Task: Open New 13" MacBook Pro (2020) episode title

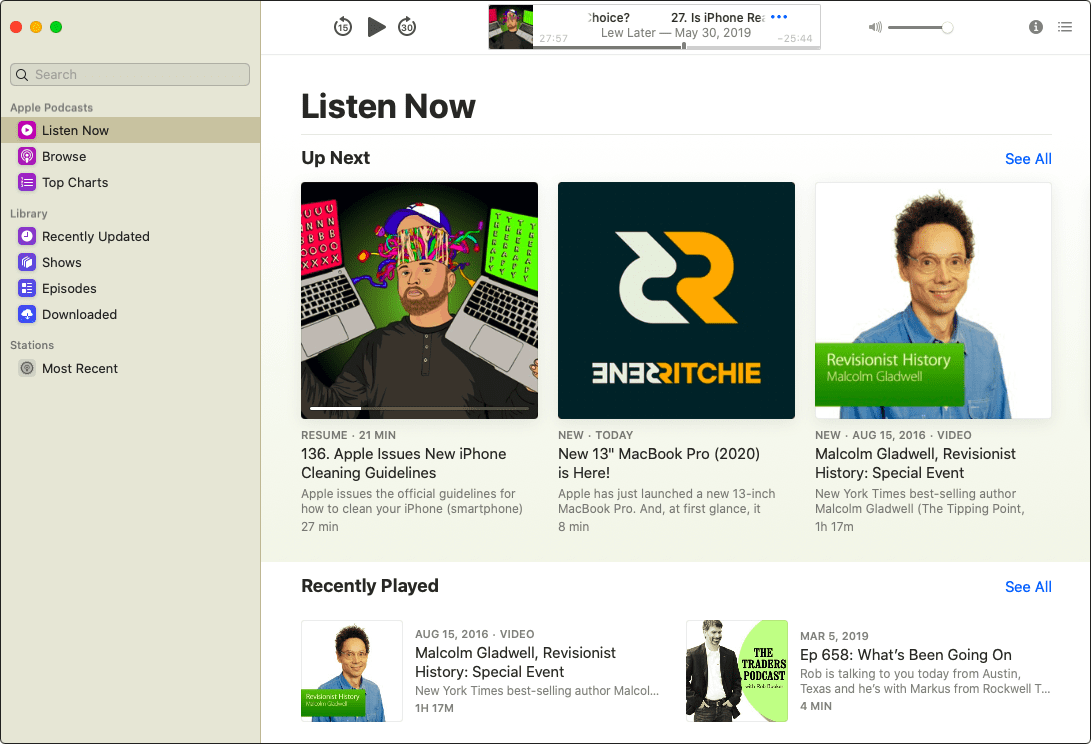Action: pyautogui.click(x=659, y=463)
